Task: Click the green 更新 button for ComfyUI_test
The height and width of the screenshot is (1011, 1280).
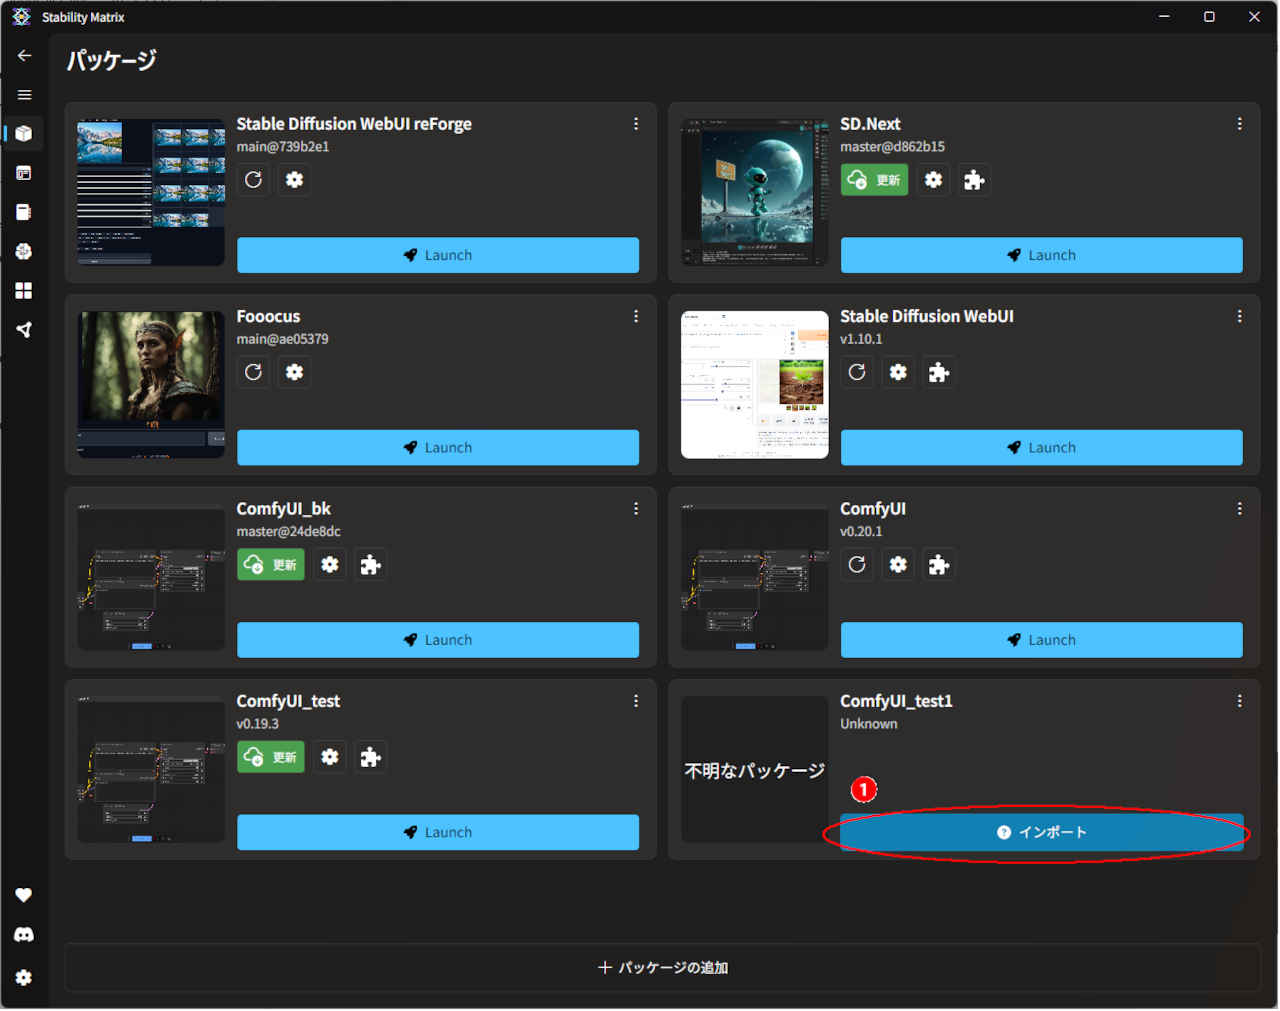Action: point(271,757)
